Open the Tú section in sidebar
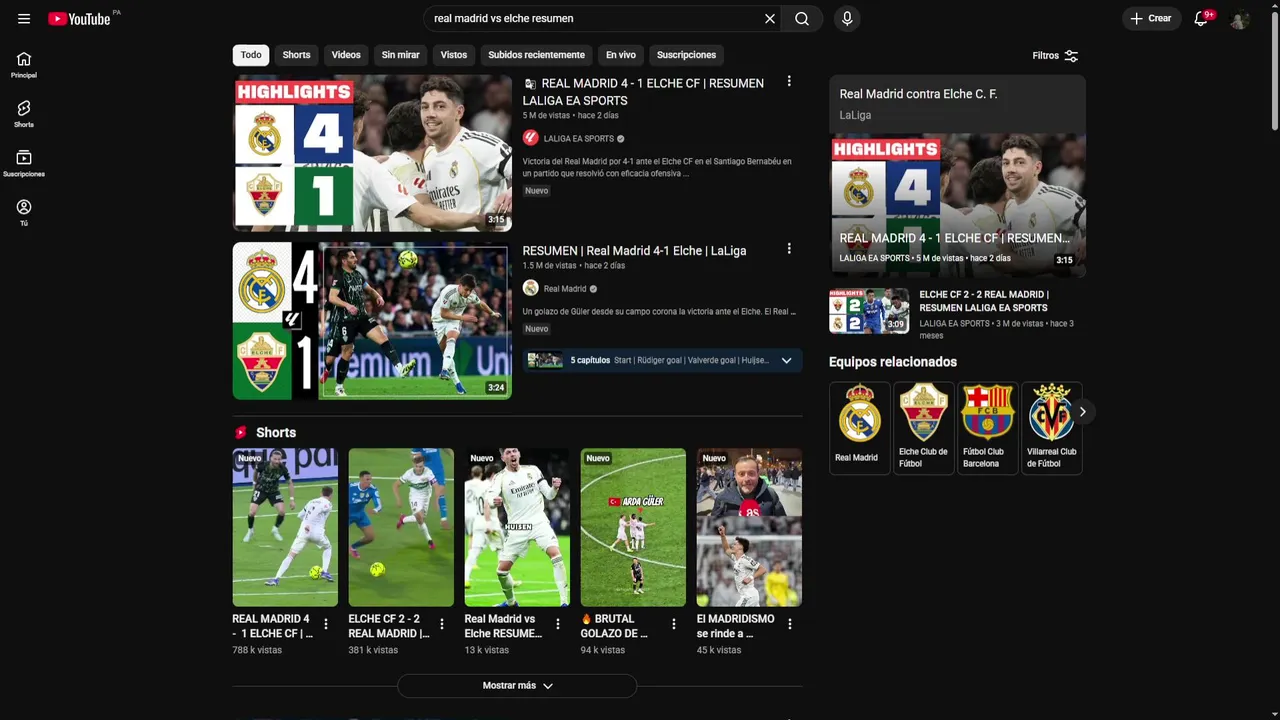 pos(24,212)
